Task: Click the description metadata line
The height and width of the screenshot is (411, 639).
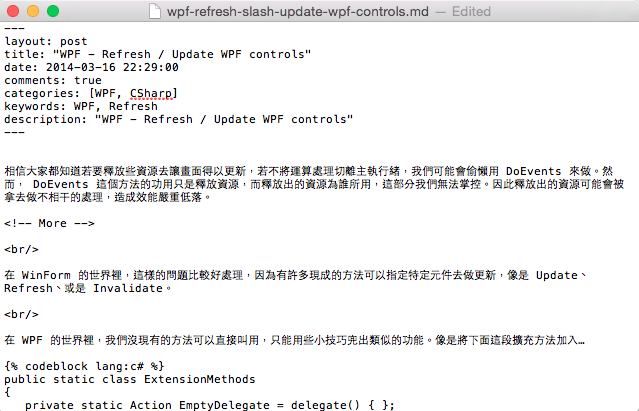Action: (x=178, y=119)
